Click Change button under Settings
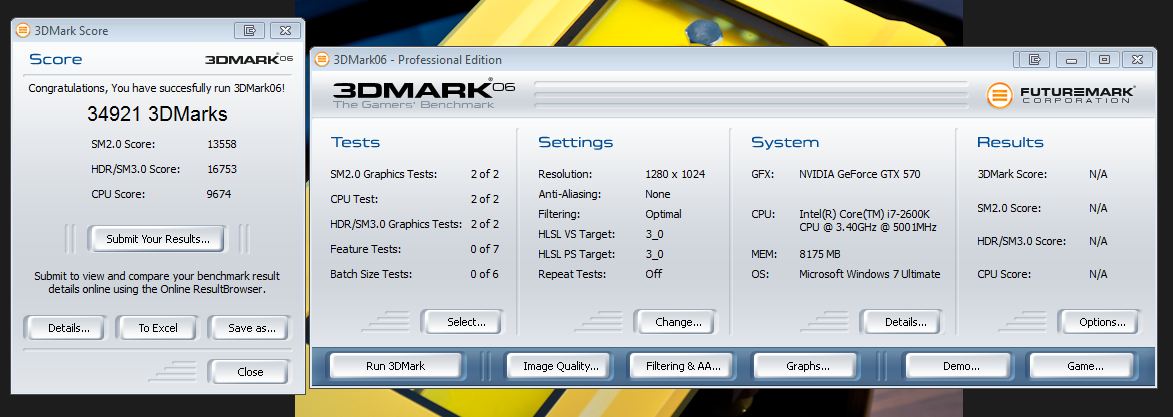 click(676, 322)
